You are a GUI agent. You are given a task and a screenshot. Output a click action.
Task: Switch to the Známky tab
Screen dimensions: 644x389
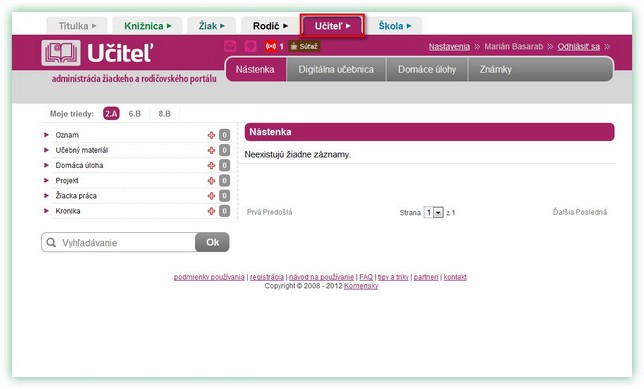(496, 69)
